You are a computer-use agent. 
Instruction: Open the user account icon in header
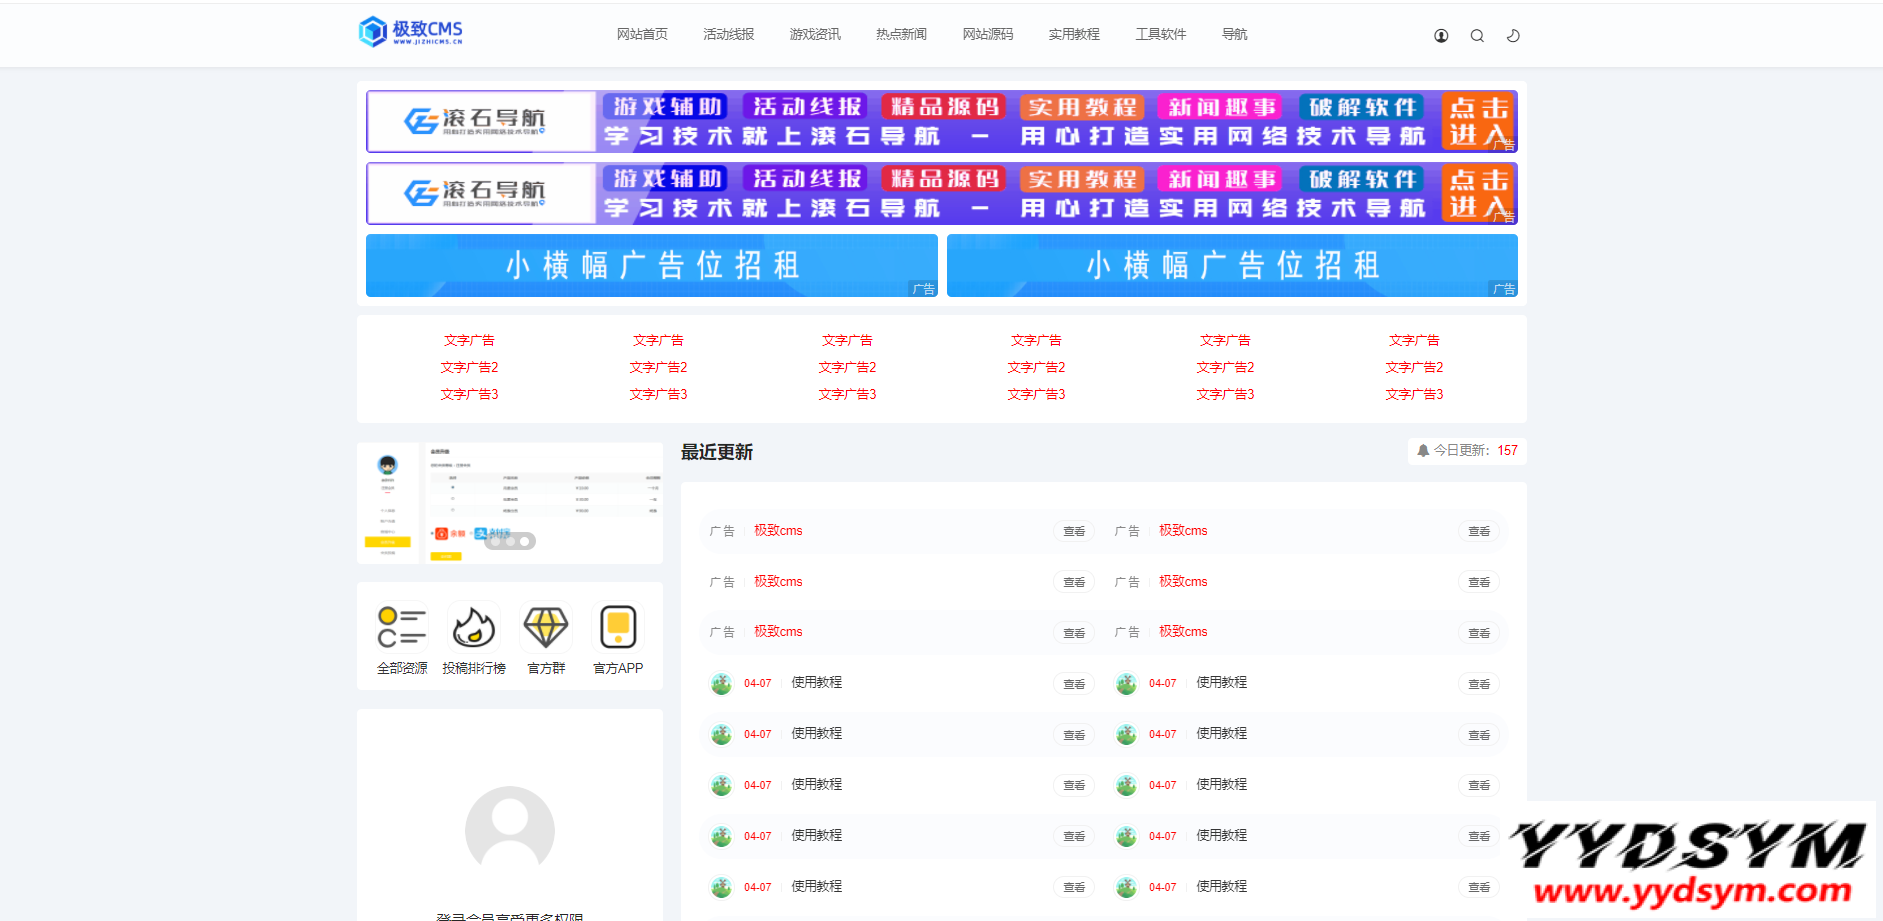coord(1441,36)
